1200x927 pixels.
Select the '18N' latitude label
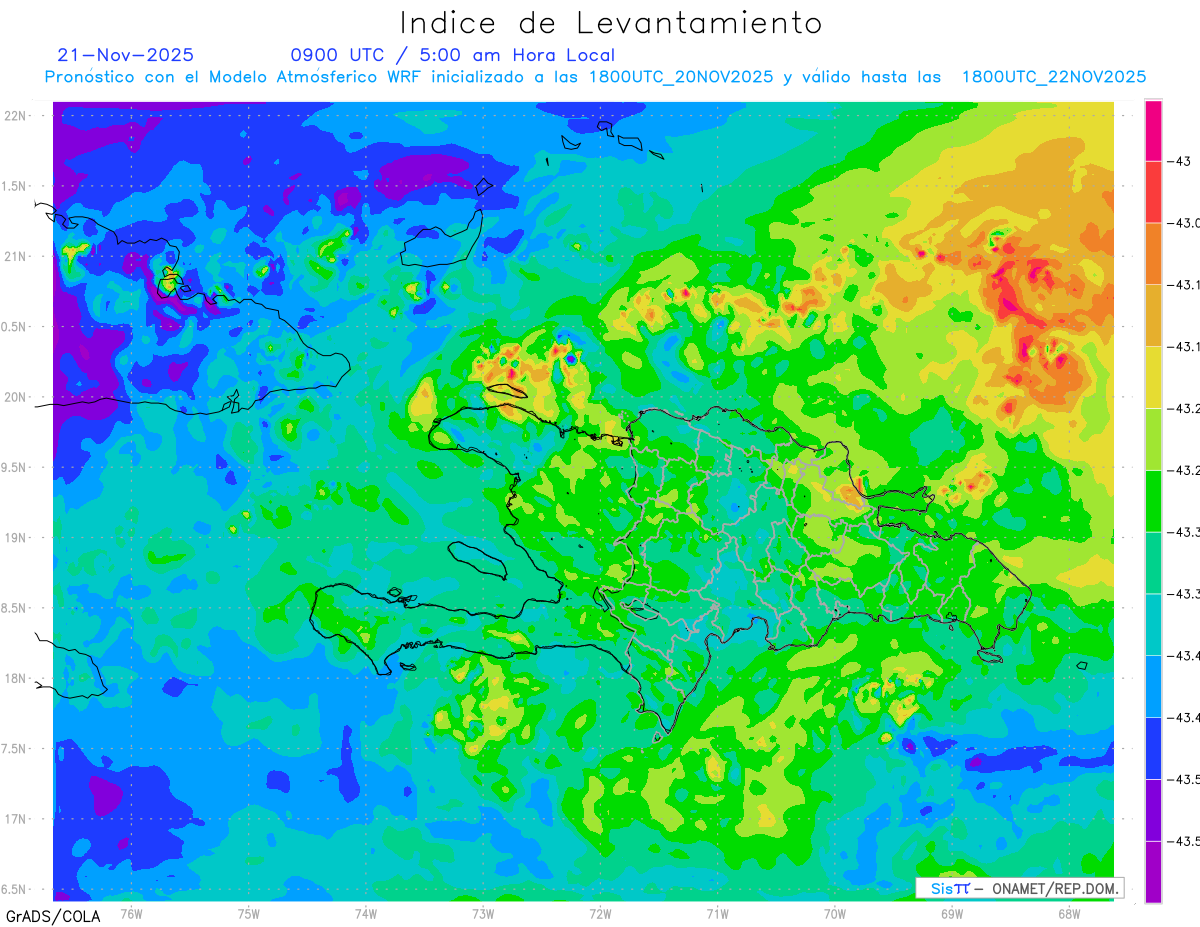click(x=15, y=678)
